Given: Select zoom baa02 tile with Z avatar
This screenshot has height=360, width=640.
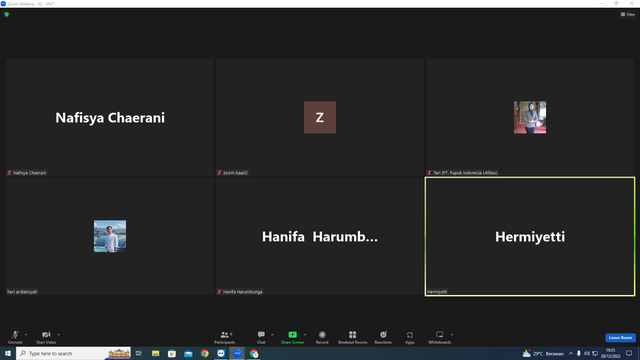Looking at the screenshot, I should pos(320,118).
